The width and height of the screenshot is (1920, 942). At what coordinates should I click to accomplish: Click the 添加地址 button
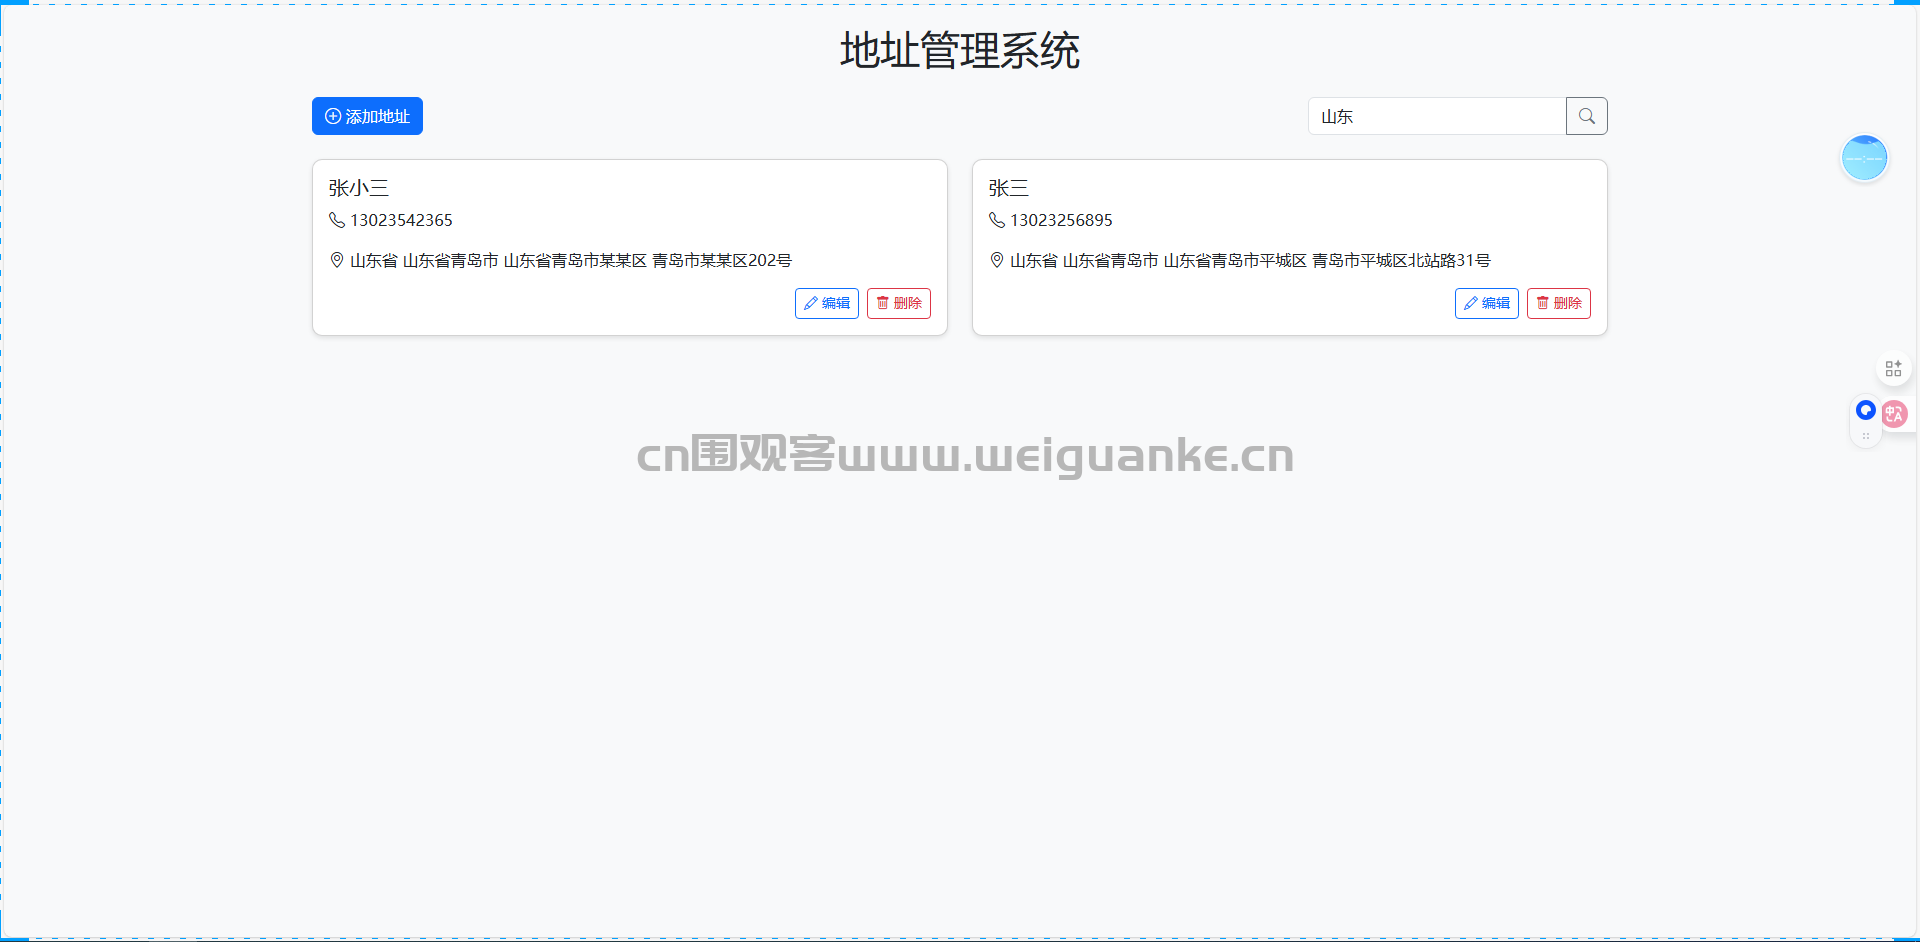pyautogui.click(x=367, y=116)
